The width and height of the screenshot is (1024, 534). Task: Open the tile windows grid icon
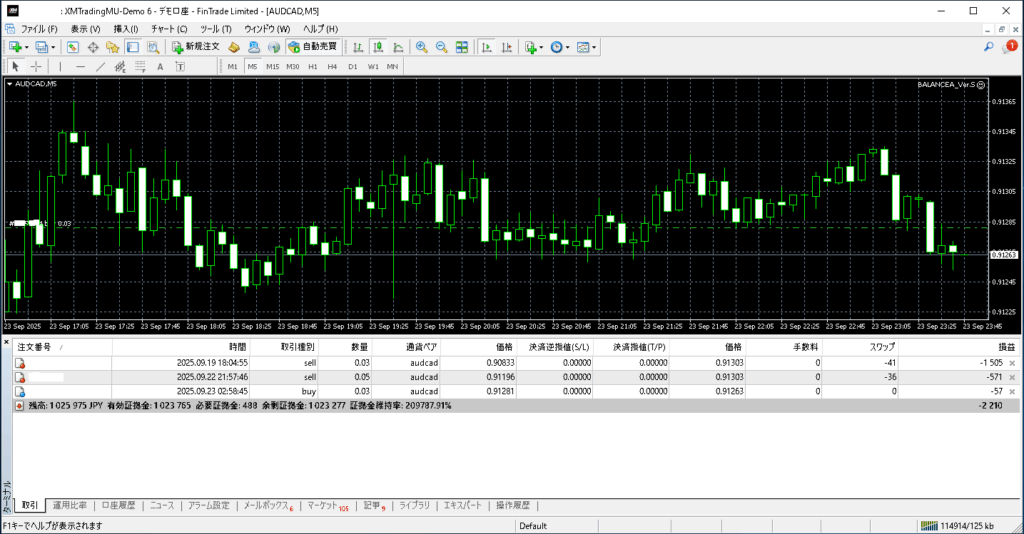(x=461, y=47)
